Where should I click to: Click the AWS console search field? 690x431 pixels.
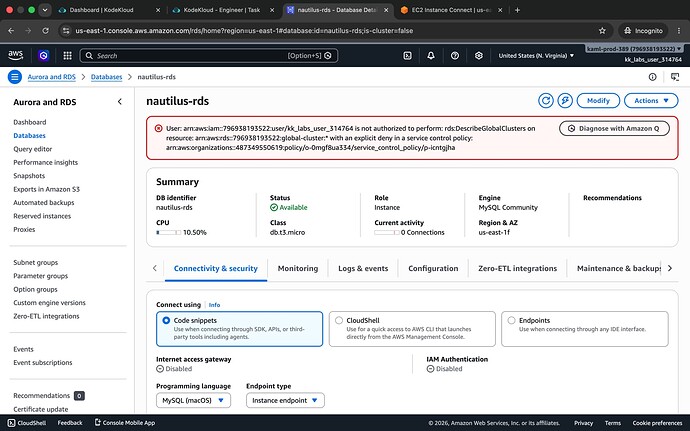[x=209, y=55]
